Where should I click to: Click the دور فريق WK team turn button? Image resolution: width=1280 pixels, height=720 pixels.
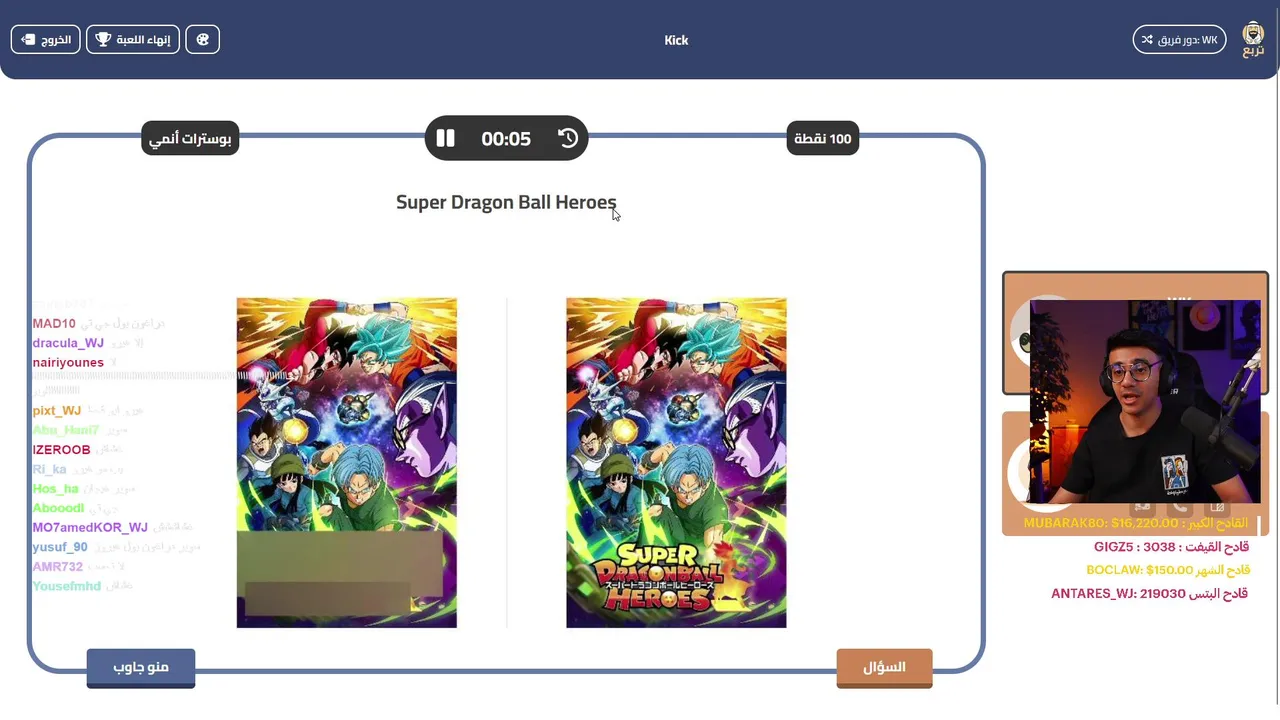(x=1179, y=40)
